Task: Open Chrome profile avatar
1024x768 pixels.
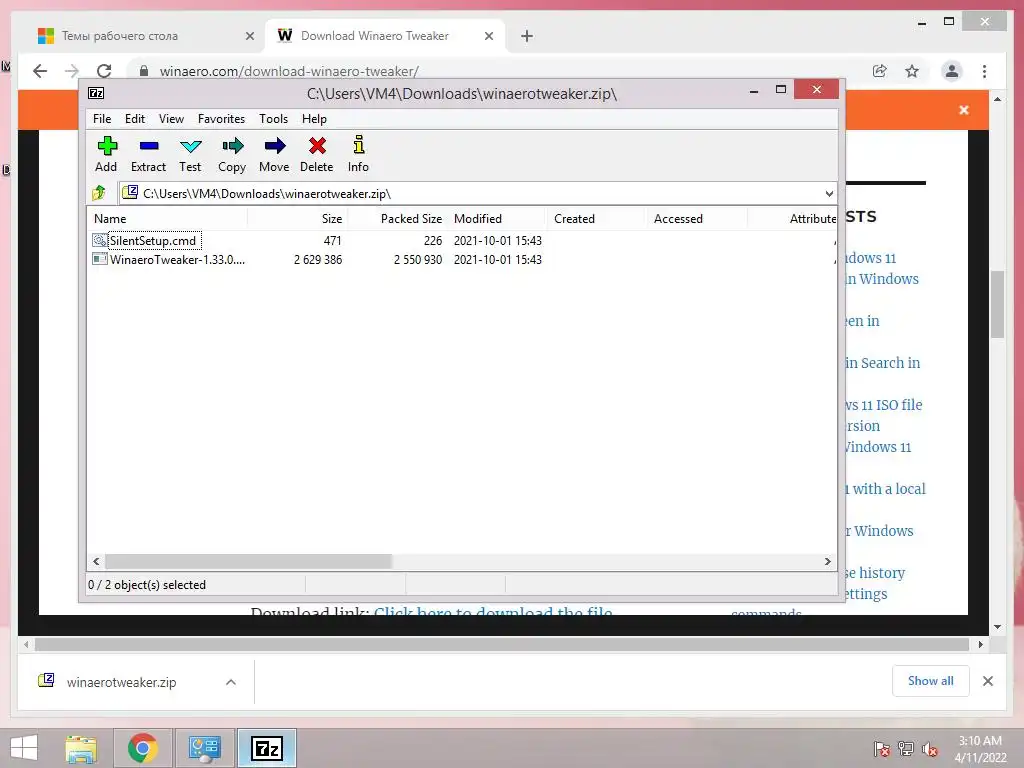Action: [952, 71]
